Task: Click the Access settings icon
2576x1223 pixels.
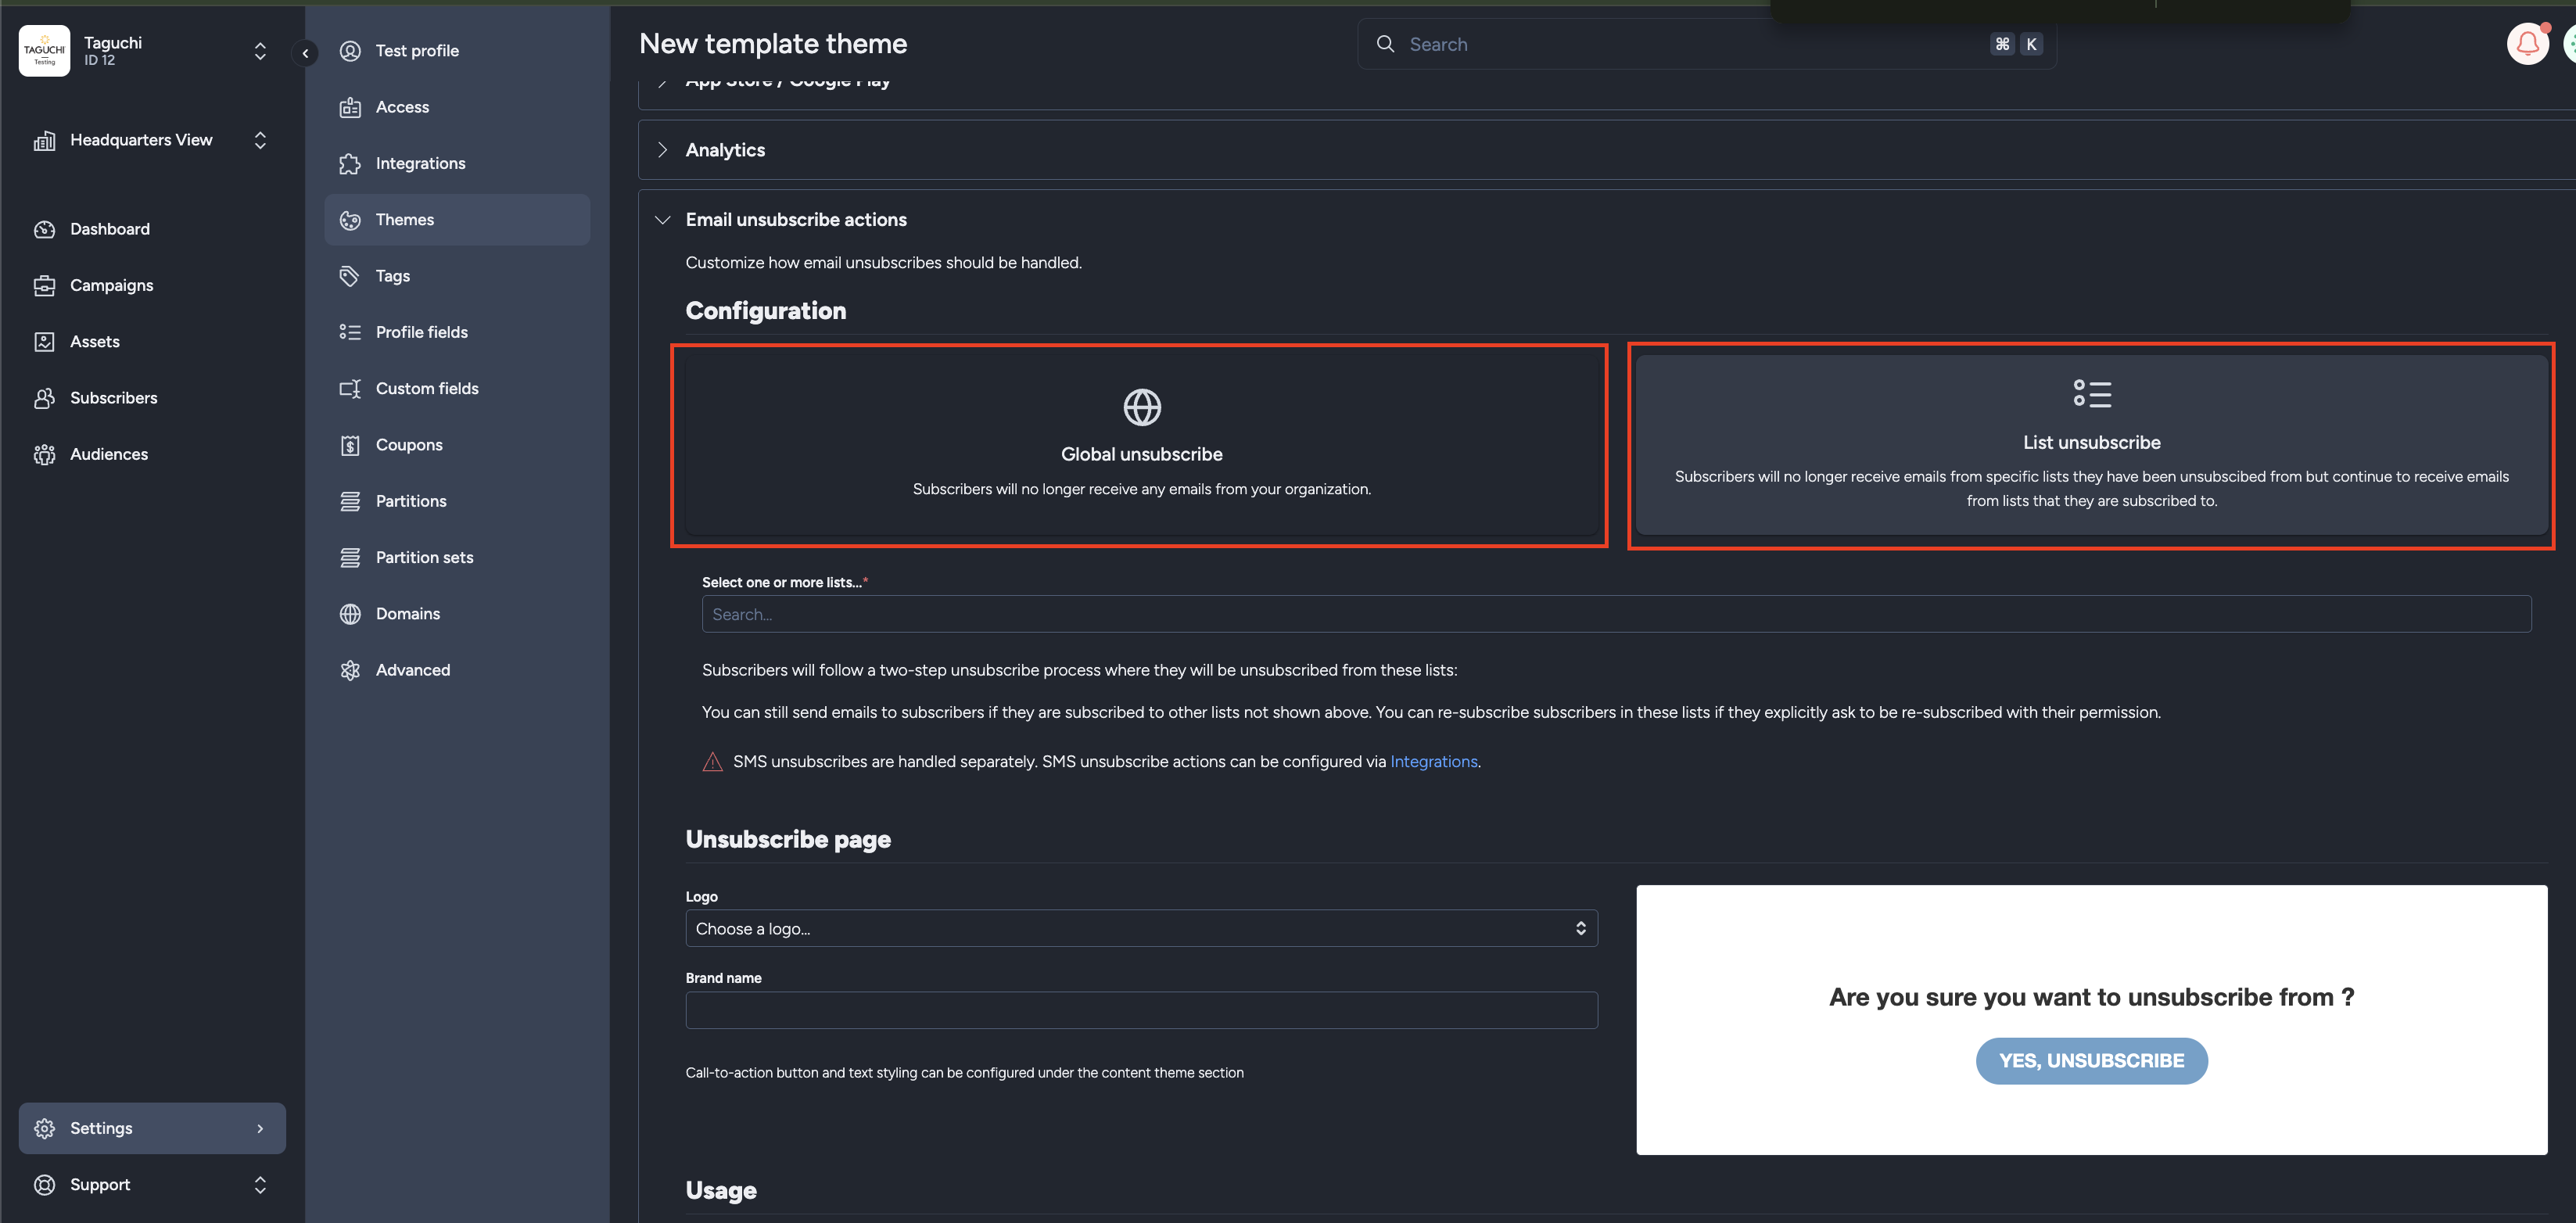Action: [350, 107]
